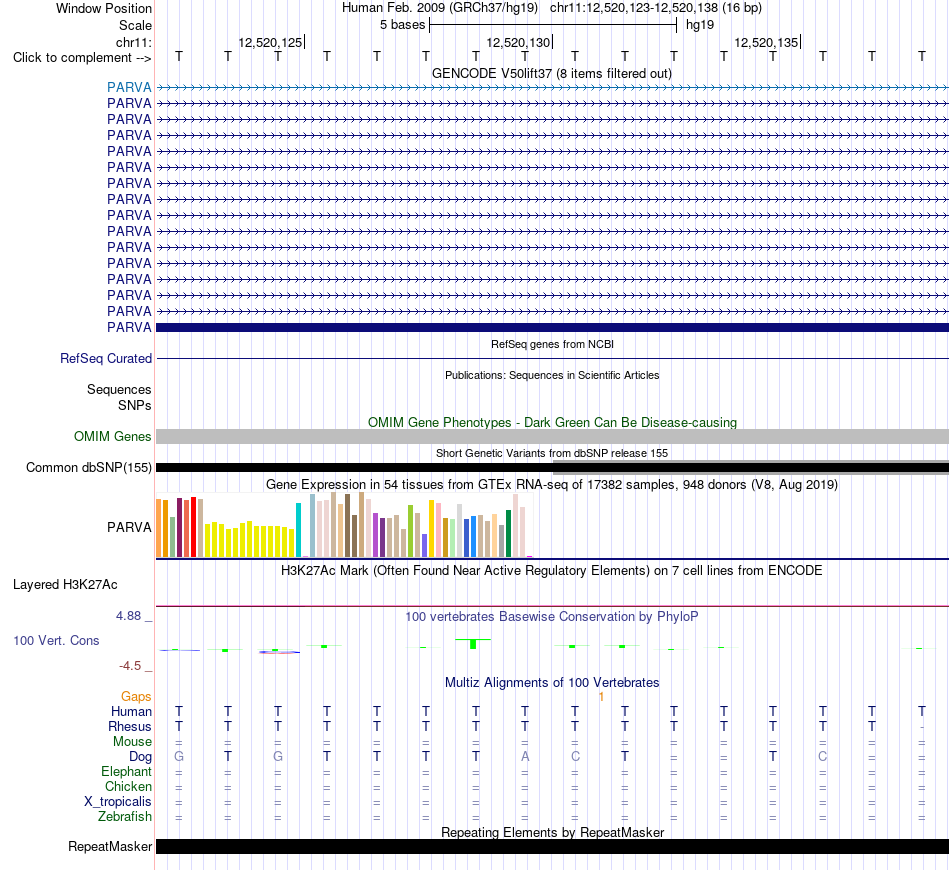
Task: Click the 'Chicken' alignment row label
Action: click(x=128, y=786)
